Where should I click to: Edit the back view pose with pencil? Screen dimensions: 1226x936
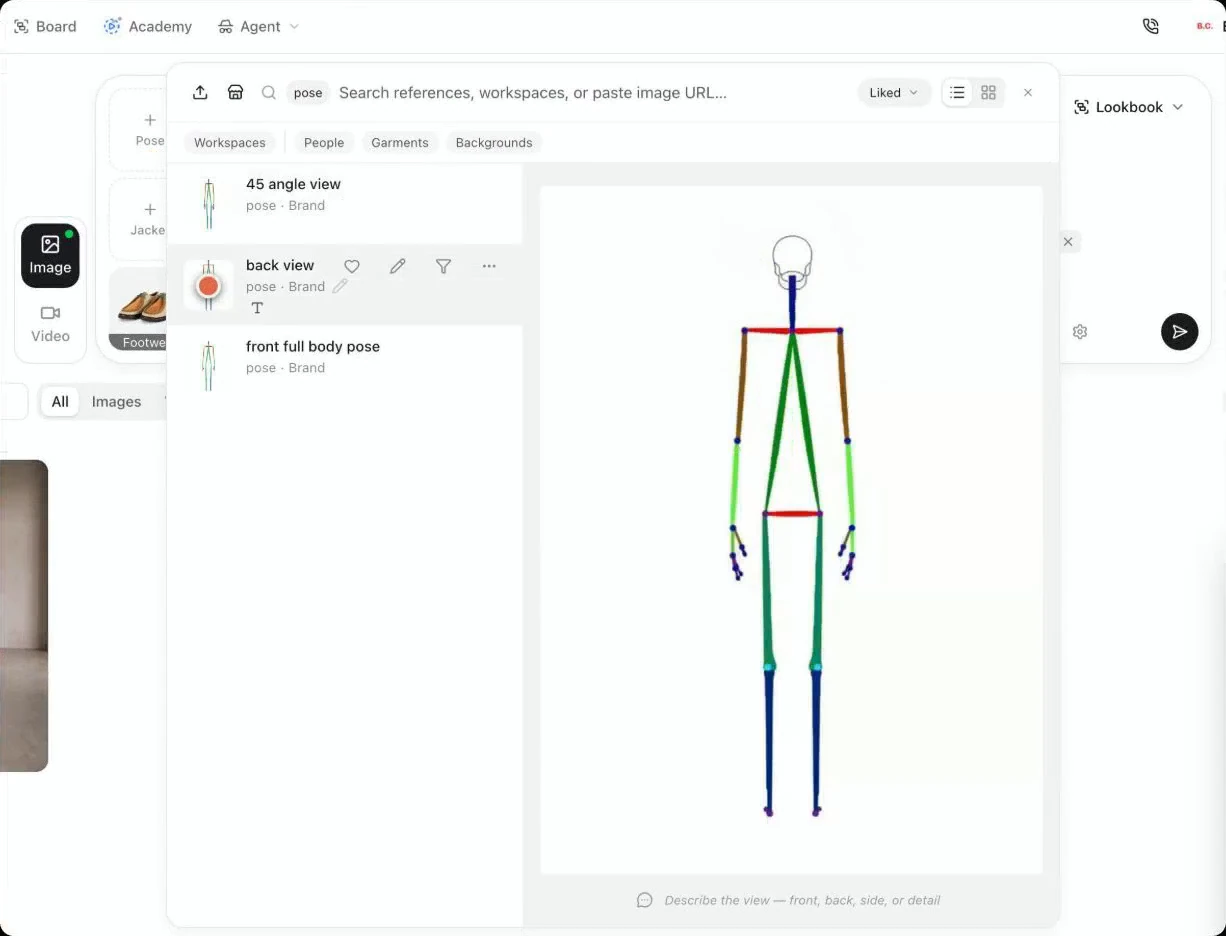pos(397,266)
